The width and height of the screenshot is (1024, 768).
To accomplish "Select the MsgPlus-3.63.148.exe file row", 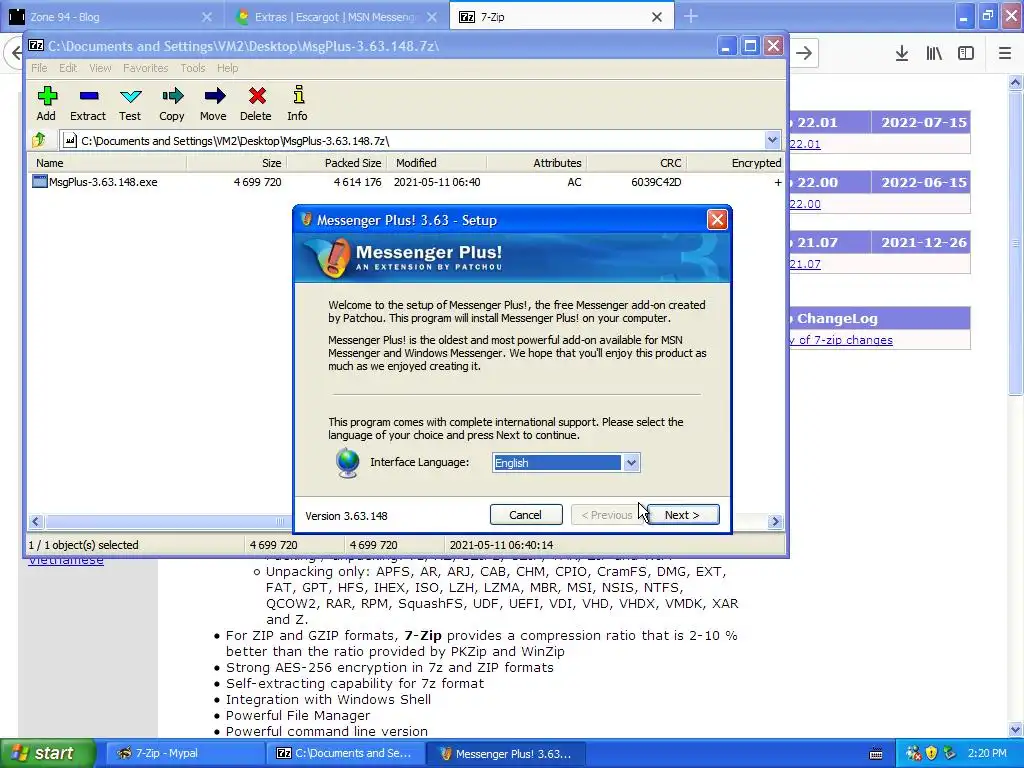I will tap(406, 182).
